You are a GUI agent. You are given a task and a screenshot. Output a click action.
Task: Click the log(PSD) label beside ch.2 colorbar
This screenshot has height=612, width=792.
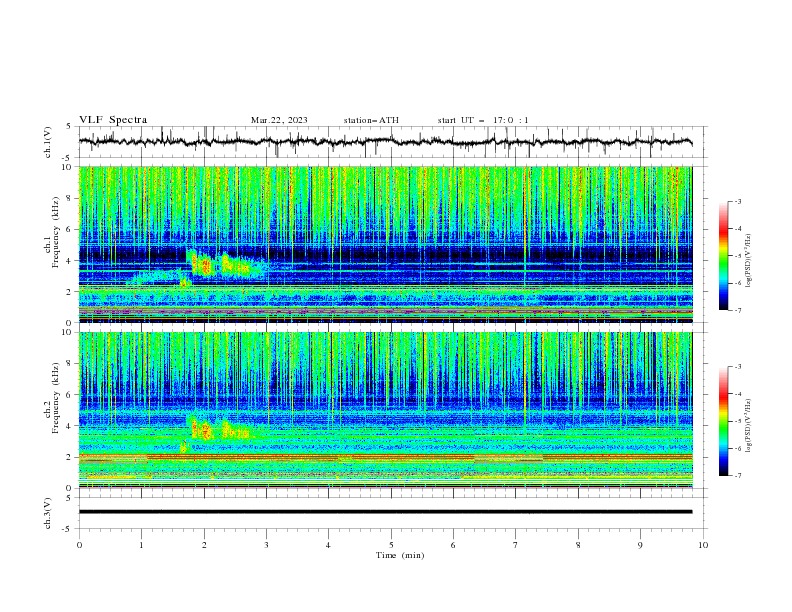[x=750, y=425]
